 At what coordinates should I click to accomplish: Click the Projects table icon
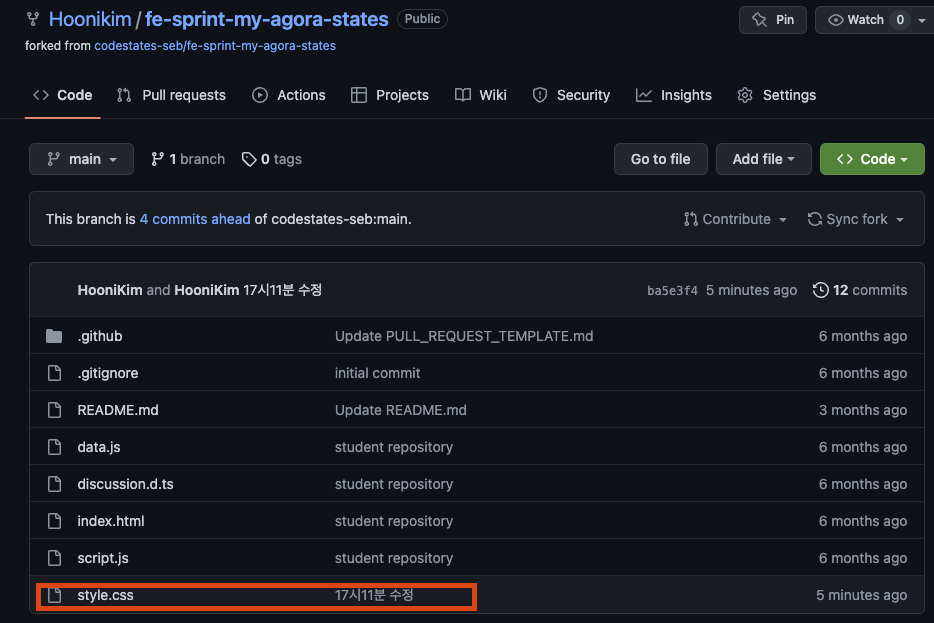(x=359, y=95)
